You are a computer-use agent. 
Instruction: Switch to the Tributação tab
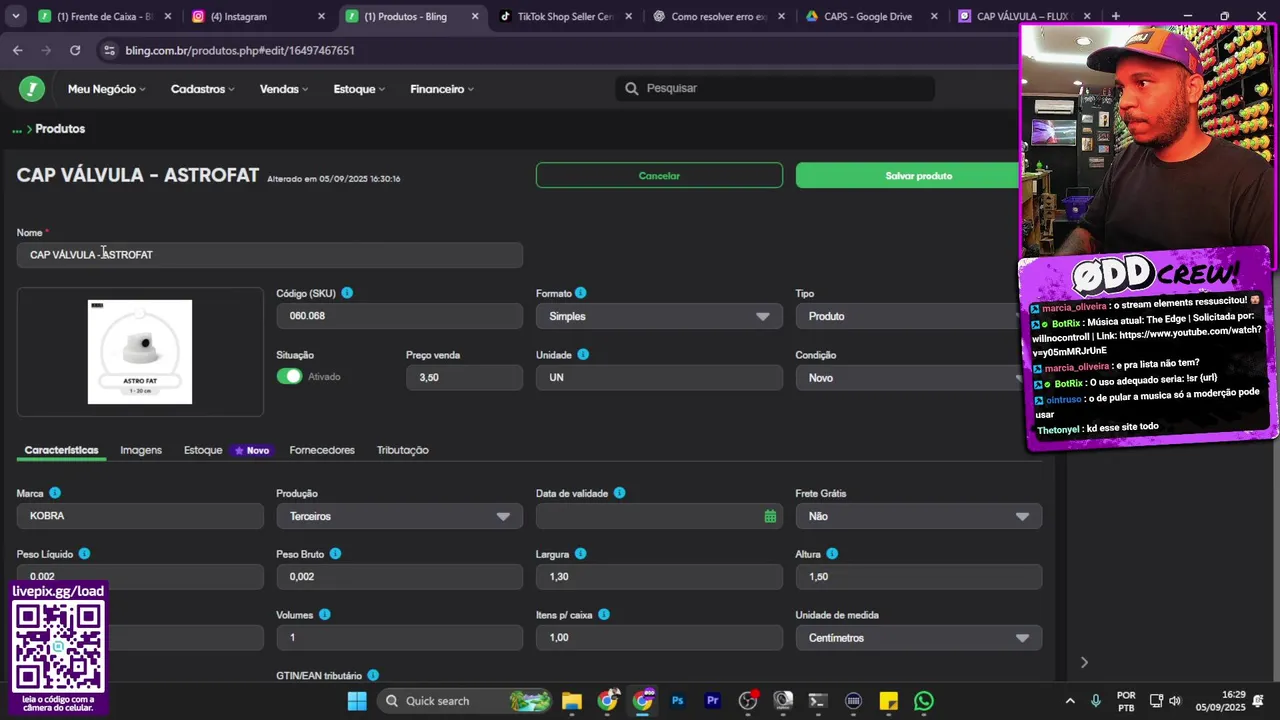point(403,450)
